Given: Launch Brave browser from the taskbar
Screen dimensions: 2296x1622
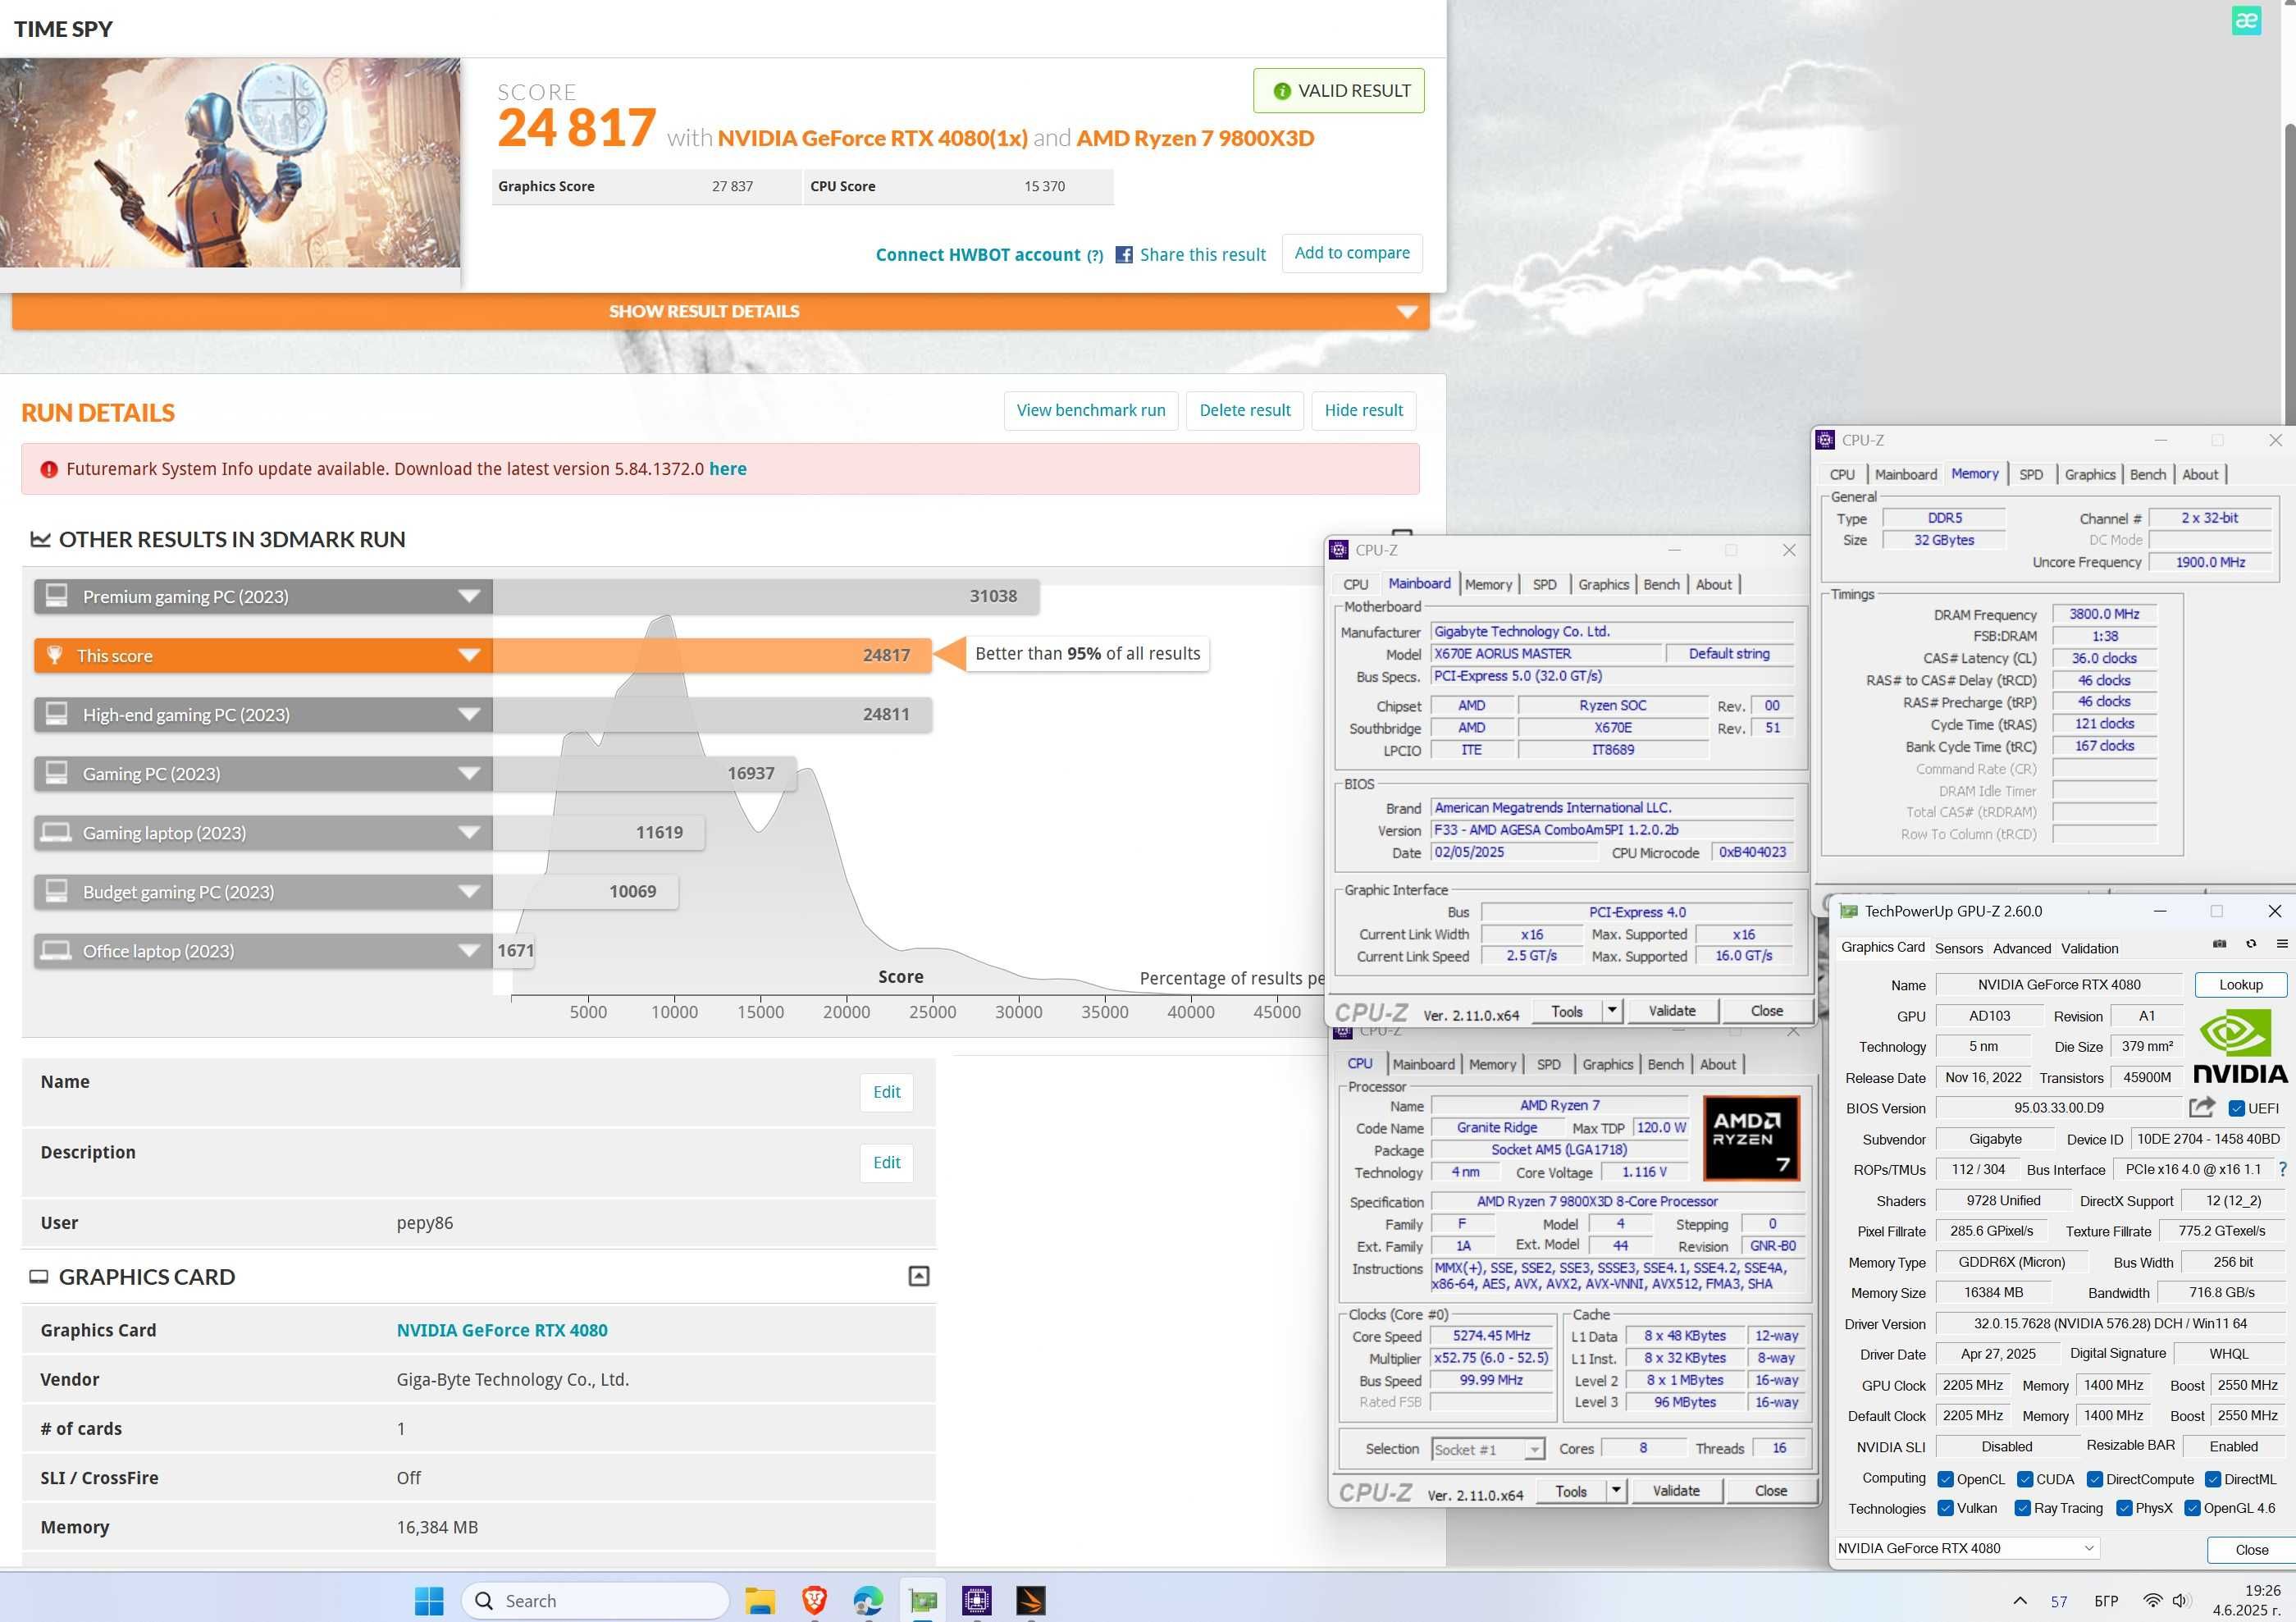Looking at the screenshot, I should click(x=814, y=1601).
